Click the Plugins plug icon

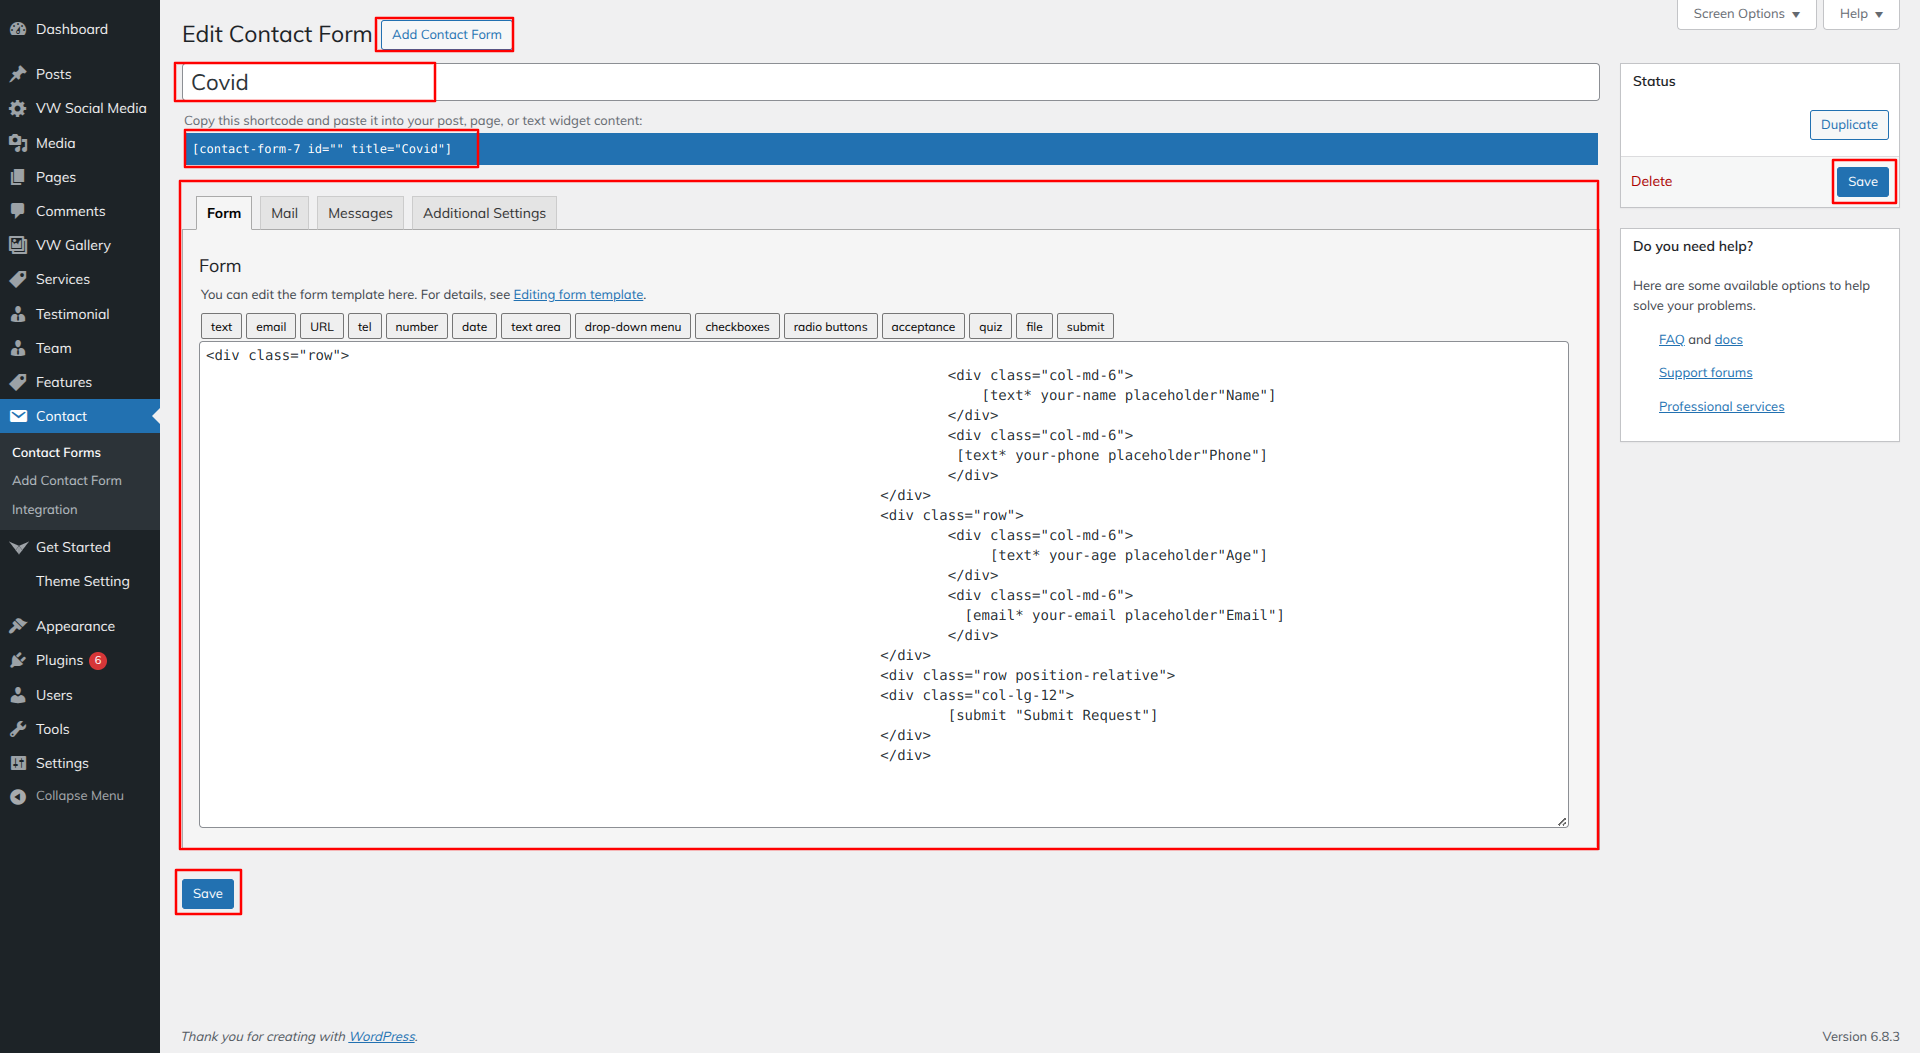18,660
